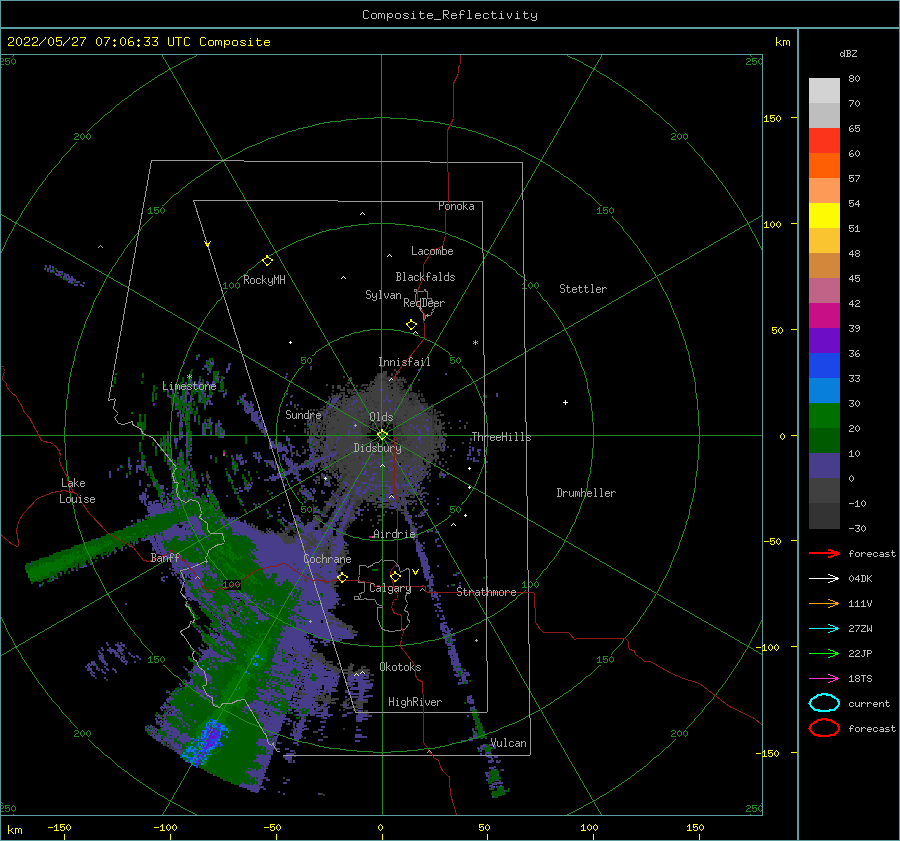Click the Sundre city label
This screenshot has height=841, width=900.
303,414
